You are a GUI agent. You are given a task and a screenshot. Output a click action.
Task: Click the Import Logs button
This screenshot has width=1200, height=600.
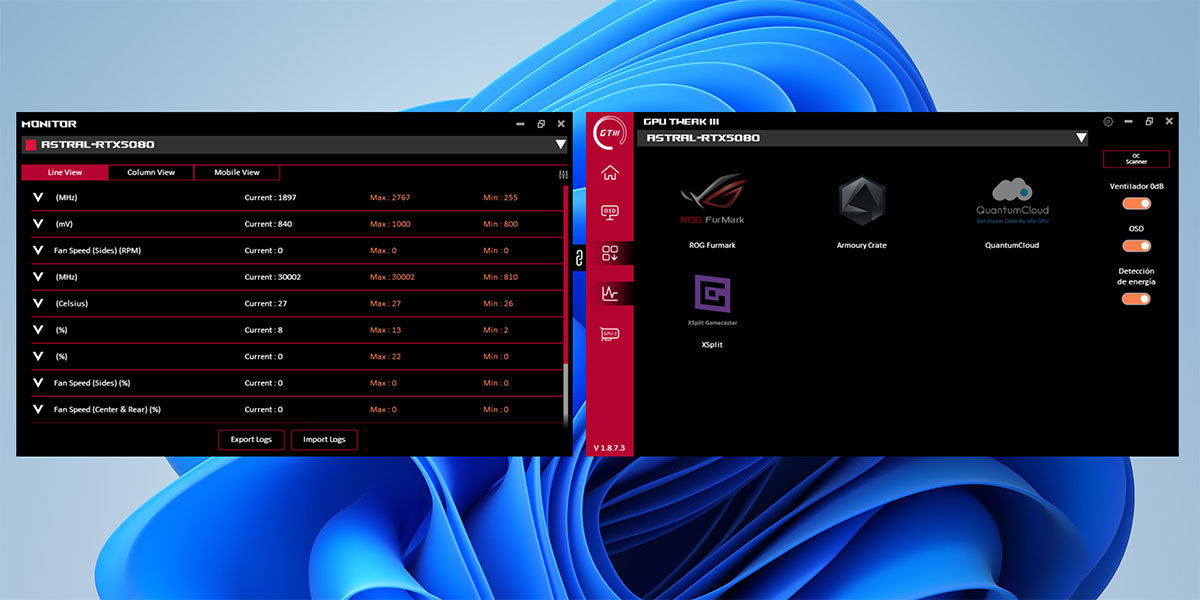coord(324,439)
